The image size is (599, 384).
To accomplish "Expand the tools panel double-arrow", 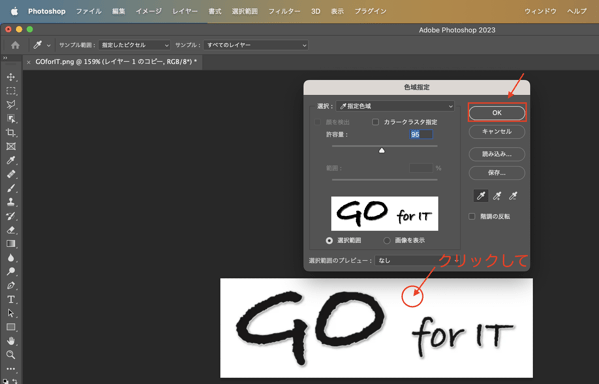I will point(5,58).
